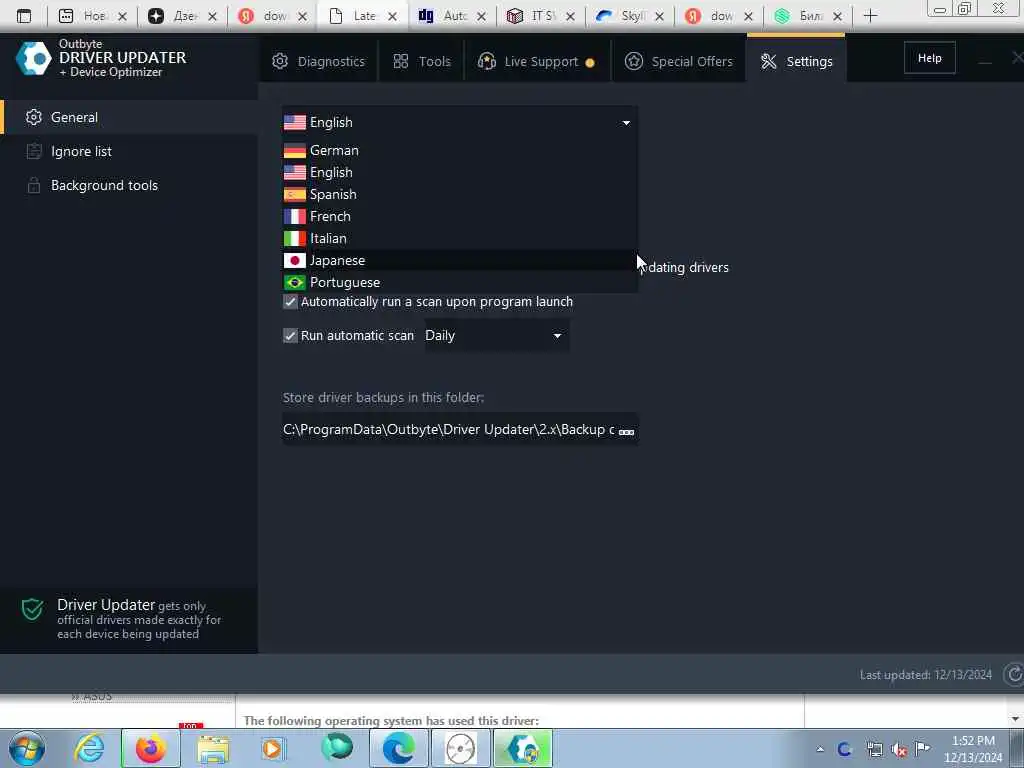Open the Special Offers tab
Viewport: 1024px width, 768px height.
pos(679,61)
